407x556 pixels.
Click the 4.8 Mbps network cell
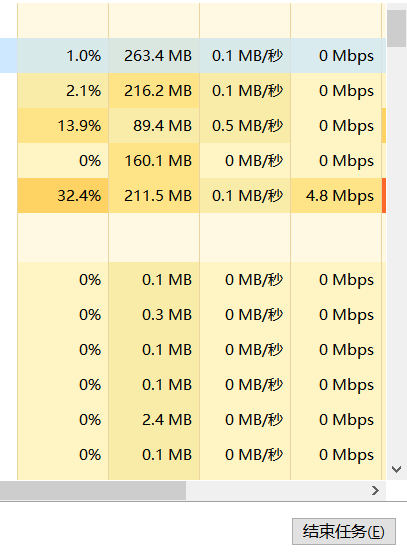(x=336, y=195)
